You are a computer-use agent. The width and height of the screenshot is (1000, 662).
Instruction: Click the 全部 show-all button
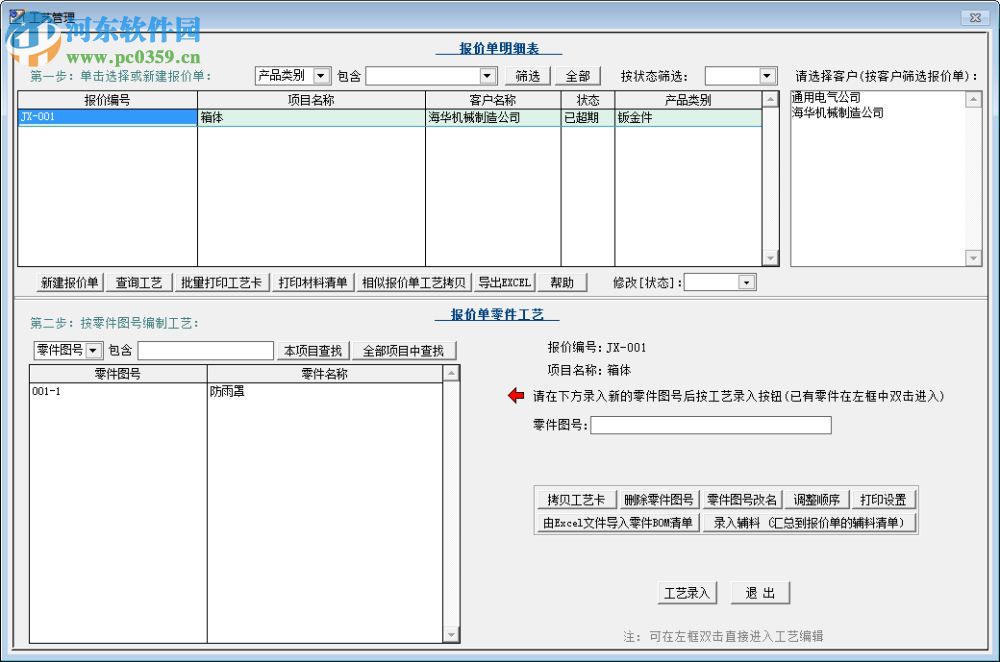click(x=578, y=77)
